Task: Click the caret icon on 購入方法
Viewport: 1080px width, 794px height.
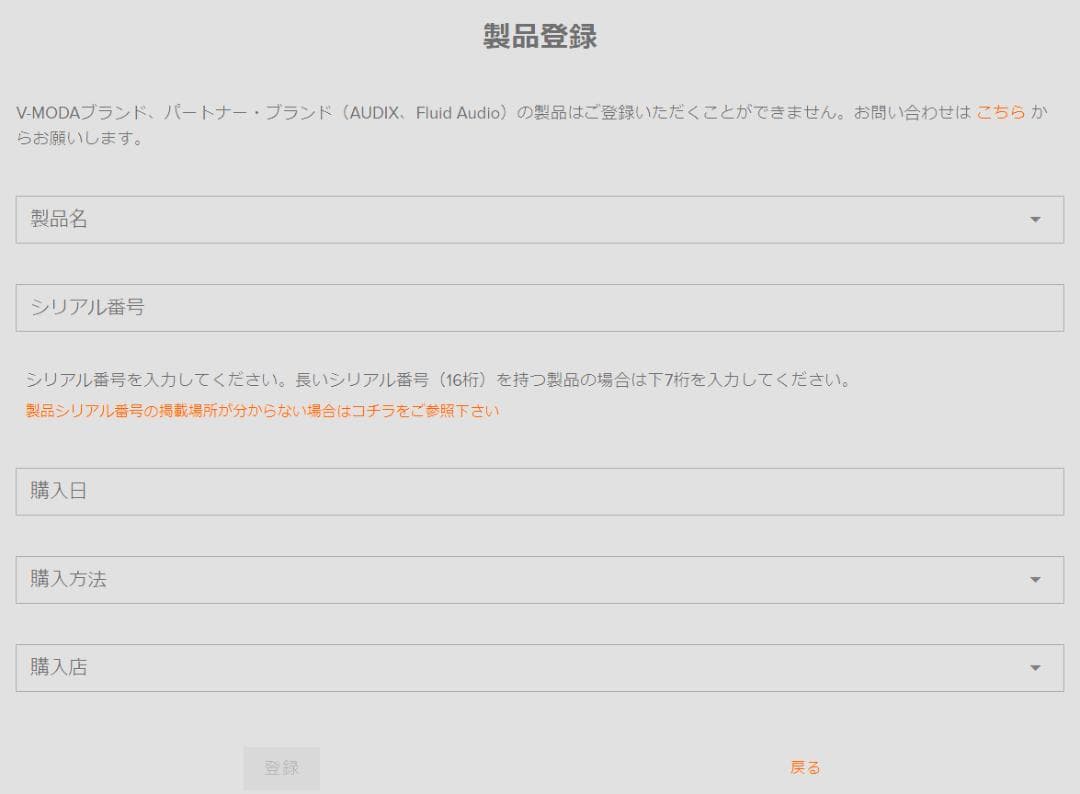Action: pos(1035,580)
